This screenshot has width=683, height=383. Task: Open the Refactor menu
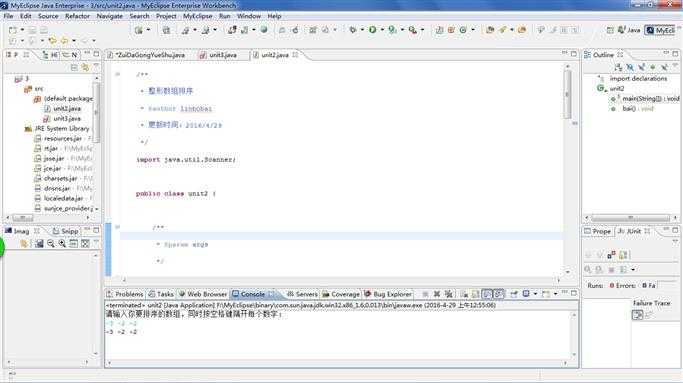(x=77, y=16)
